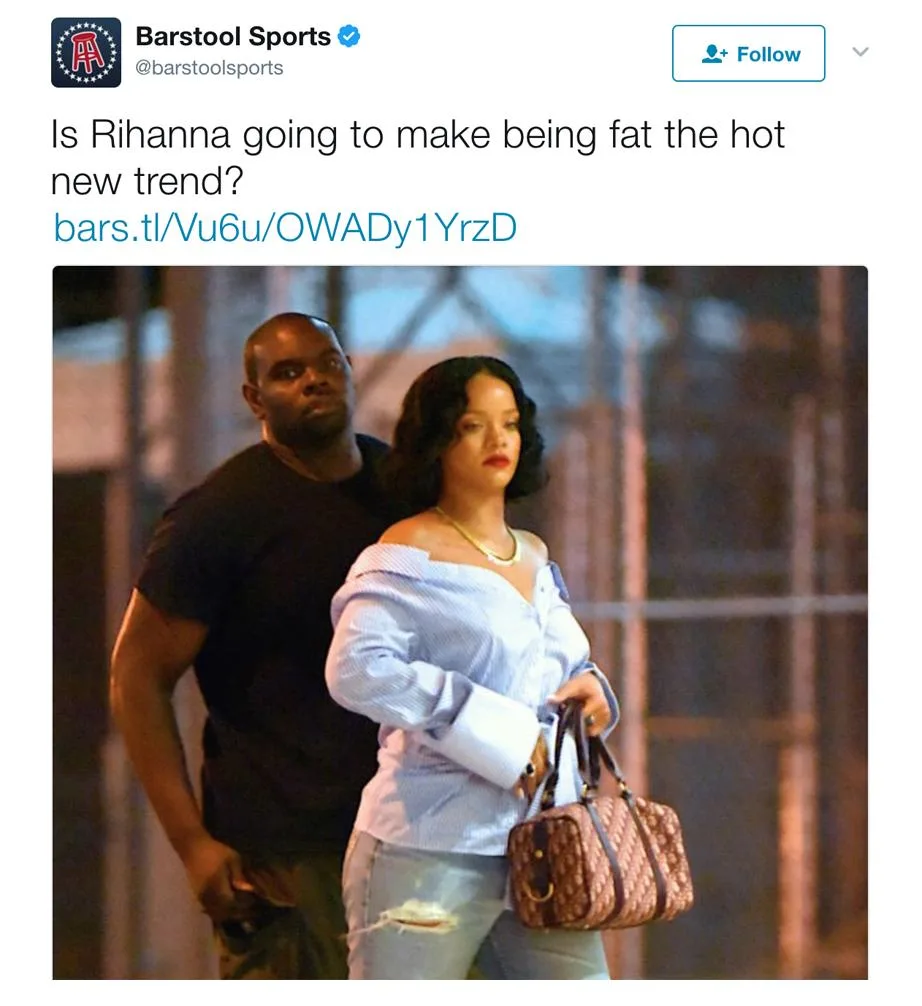The image size is (922, 1006).
Task: Click the blue verified checkmark badge
Action: (x=349, y=37)
